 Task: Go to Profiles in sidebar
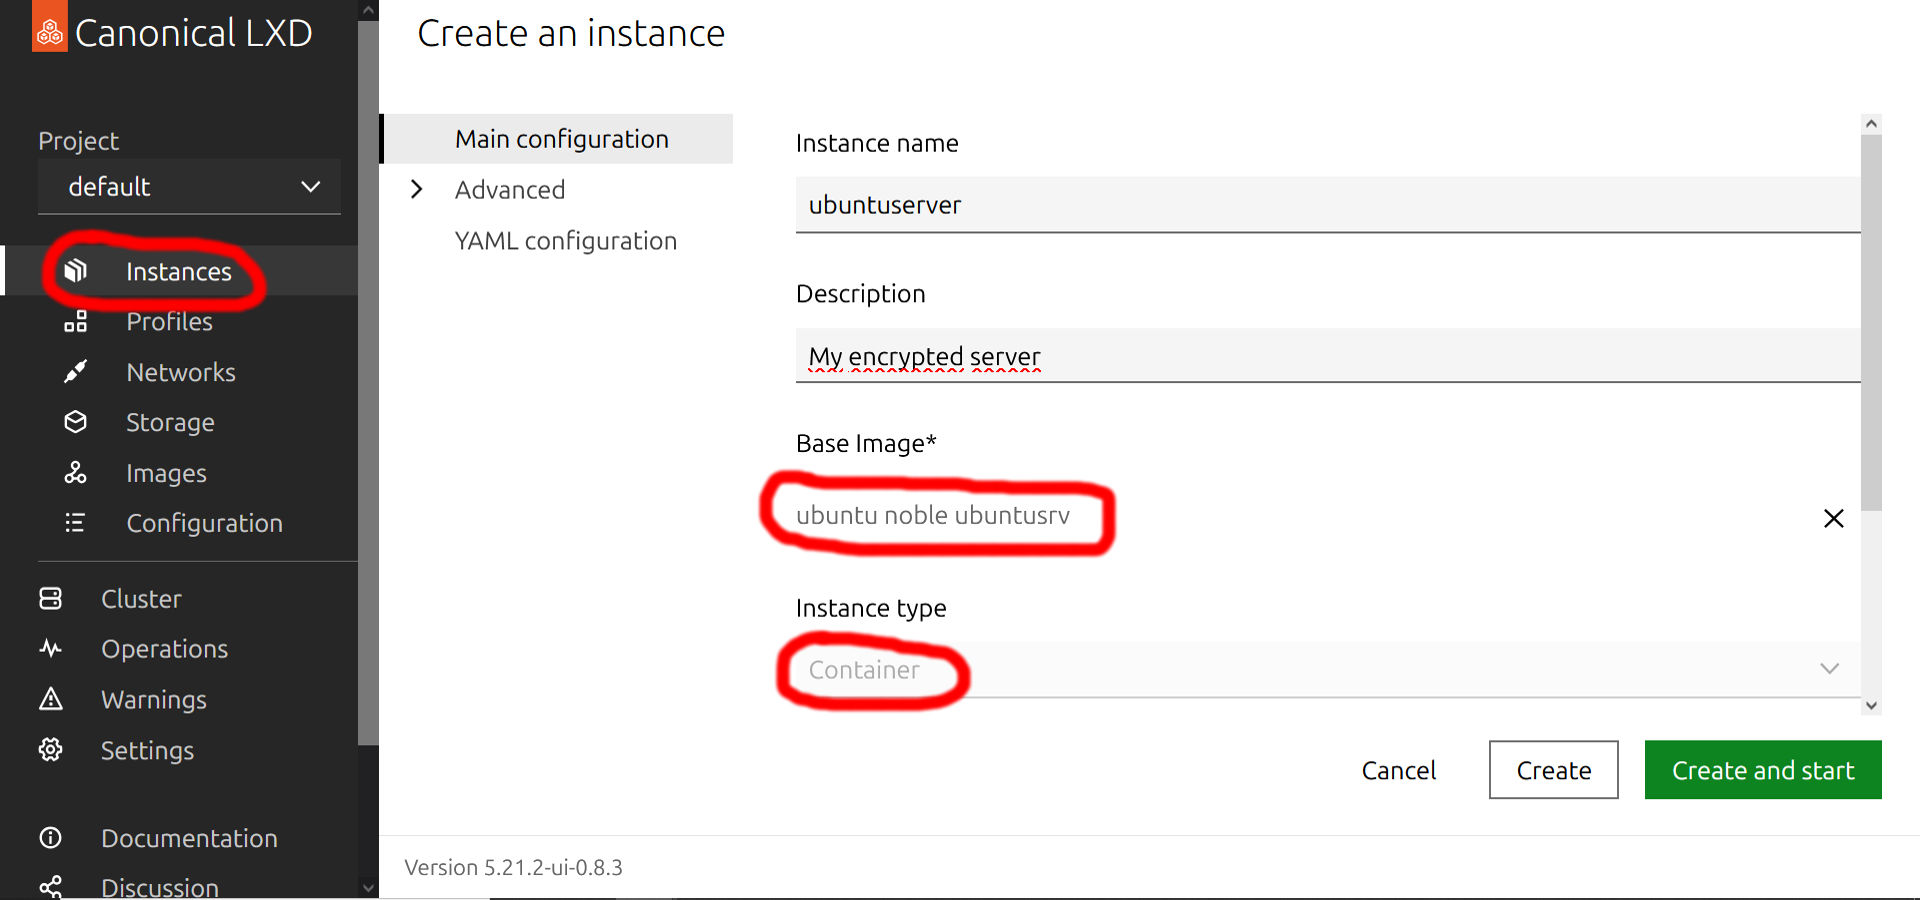[x=170, y=322]
